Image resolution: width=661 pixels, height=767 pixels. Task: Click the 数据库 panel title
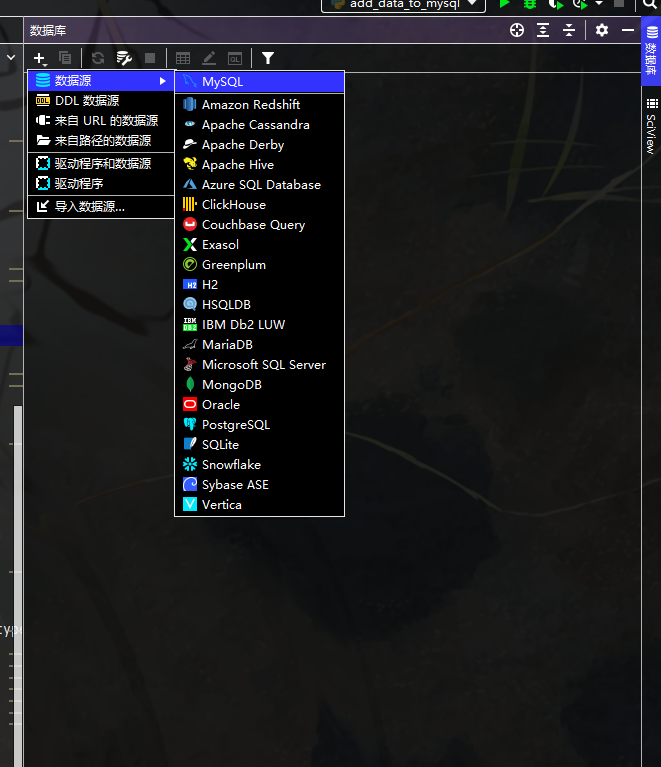[x=48, y=31]
